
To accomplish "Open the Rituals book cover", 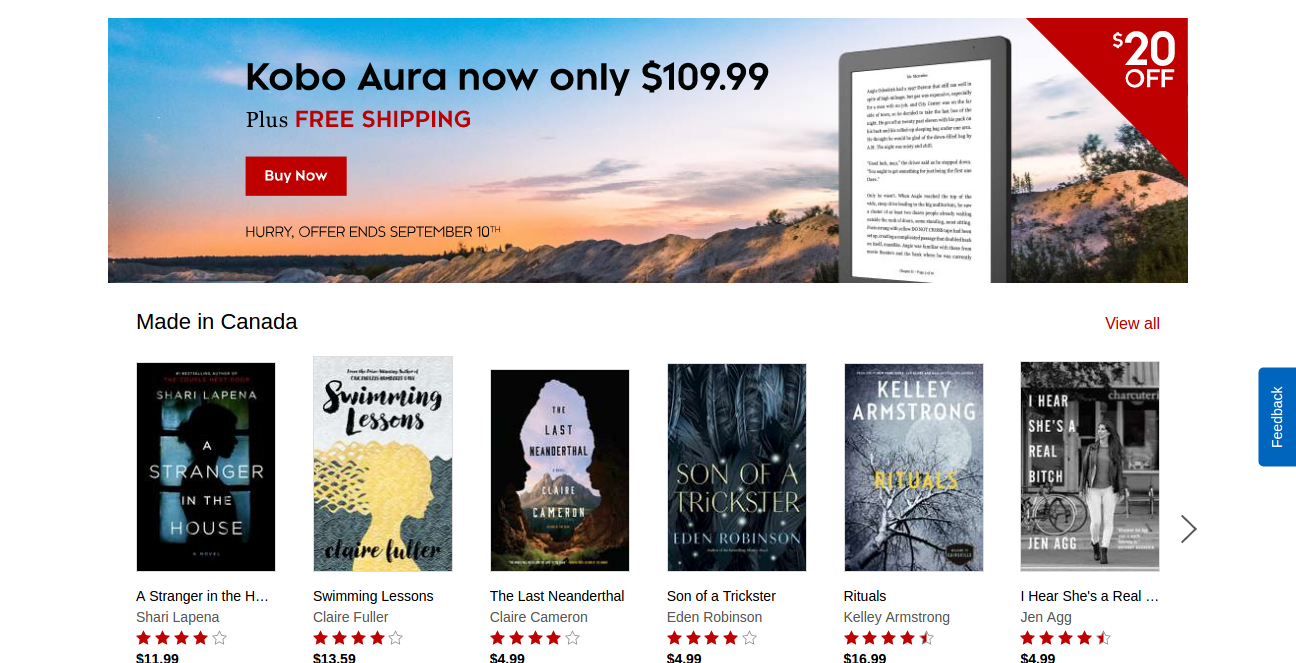I will (x=914, y=467).
